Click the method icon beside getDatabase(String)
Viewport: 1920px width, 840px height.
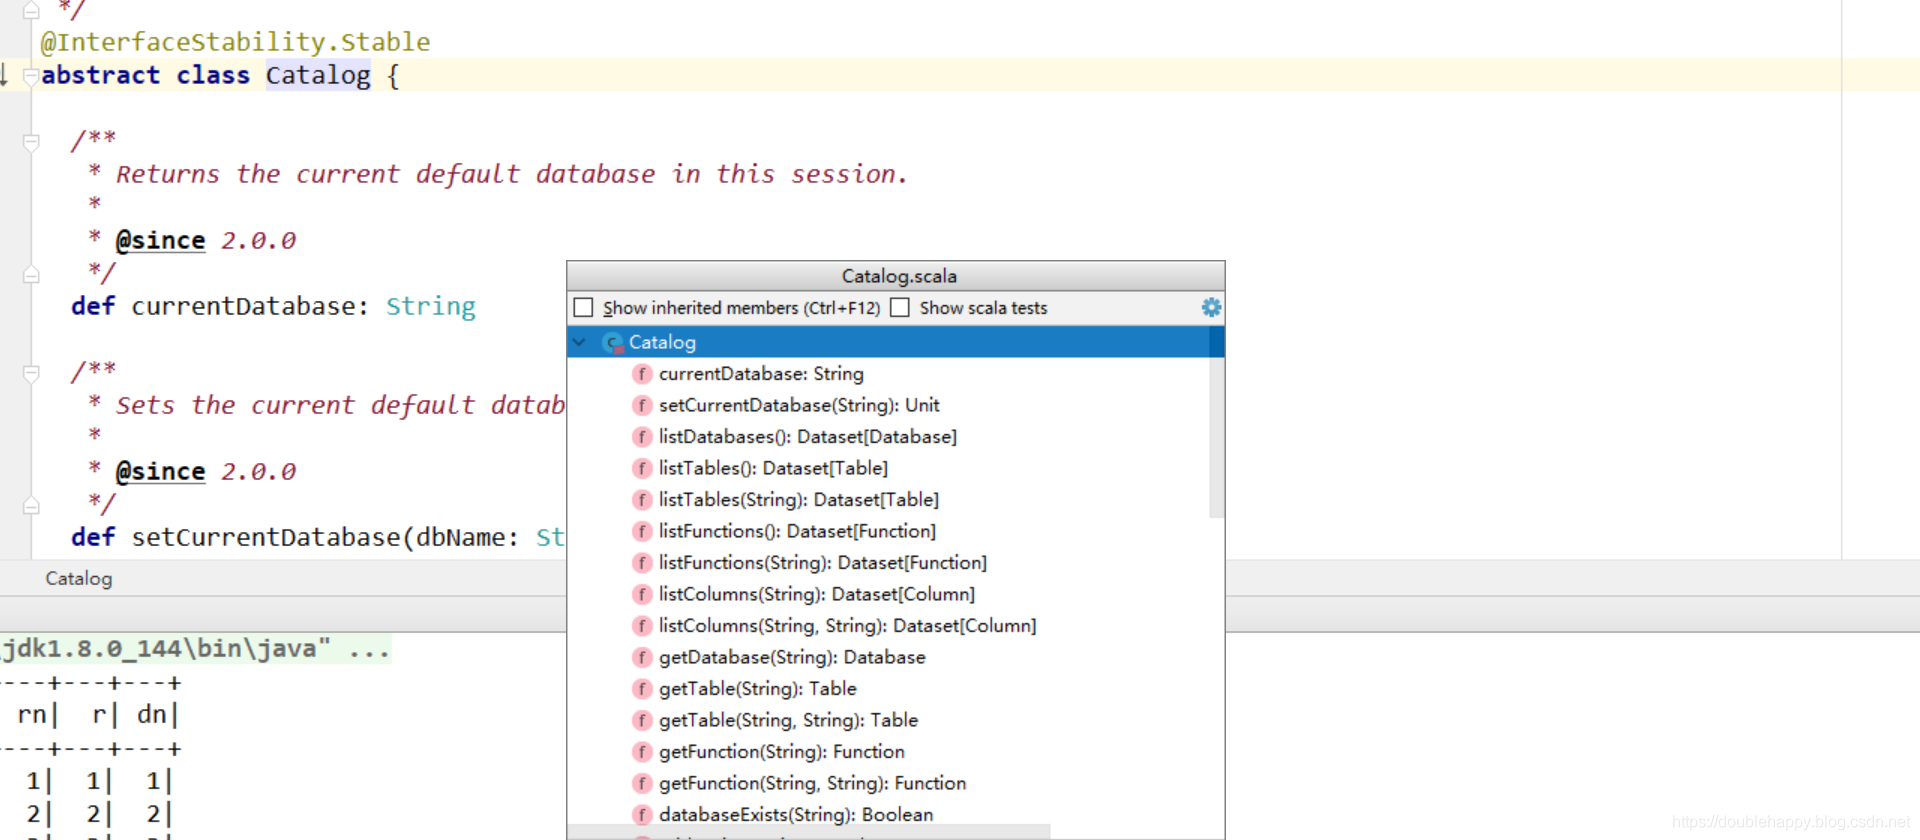click(642, 657)
